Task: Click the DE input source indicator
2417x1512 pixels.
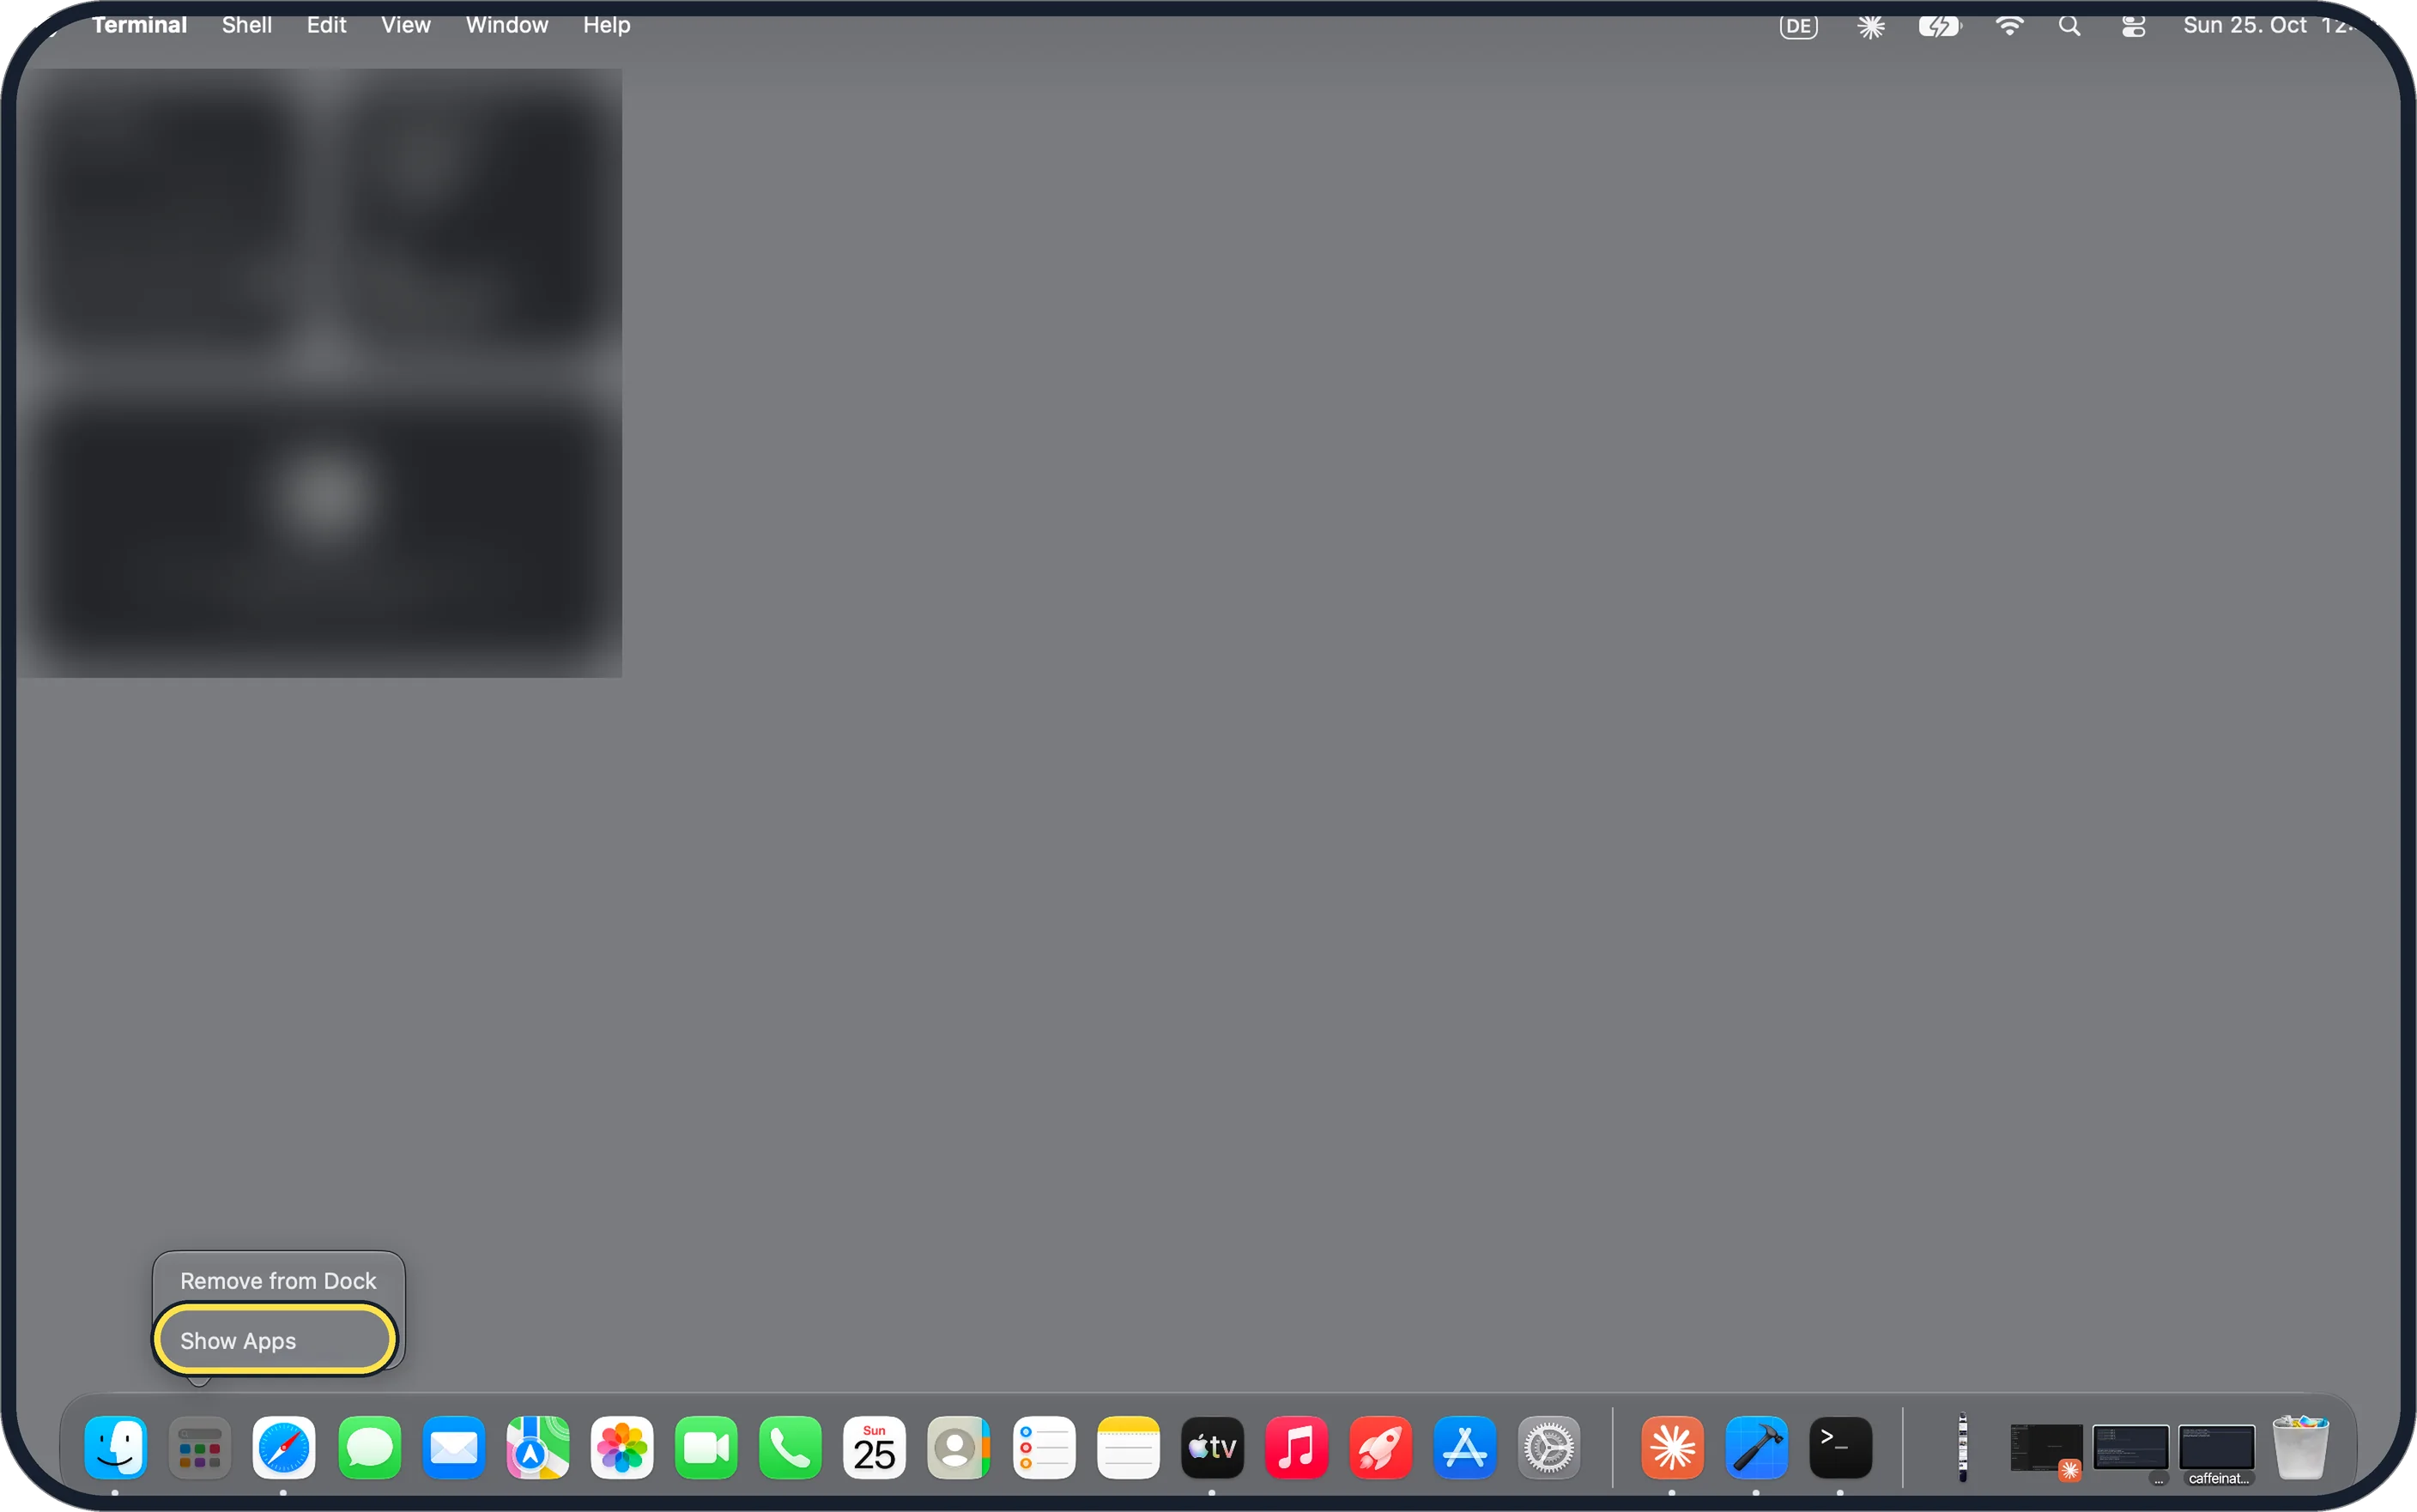Action: pyautogui.click(x=1798, y=26)
